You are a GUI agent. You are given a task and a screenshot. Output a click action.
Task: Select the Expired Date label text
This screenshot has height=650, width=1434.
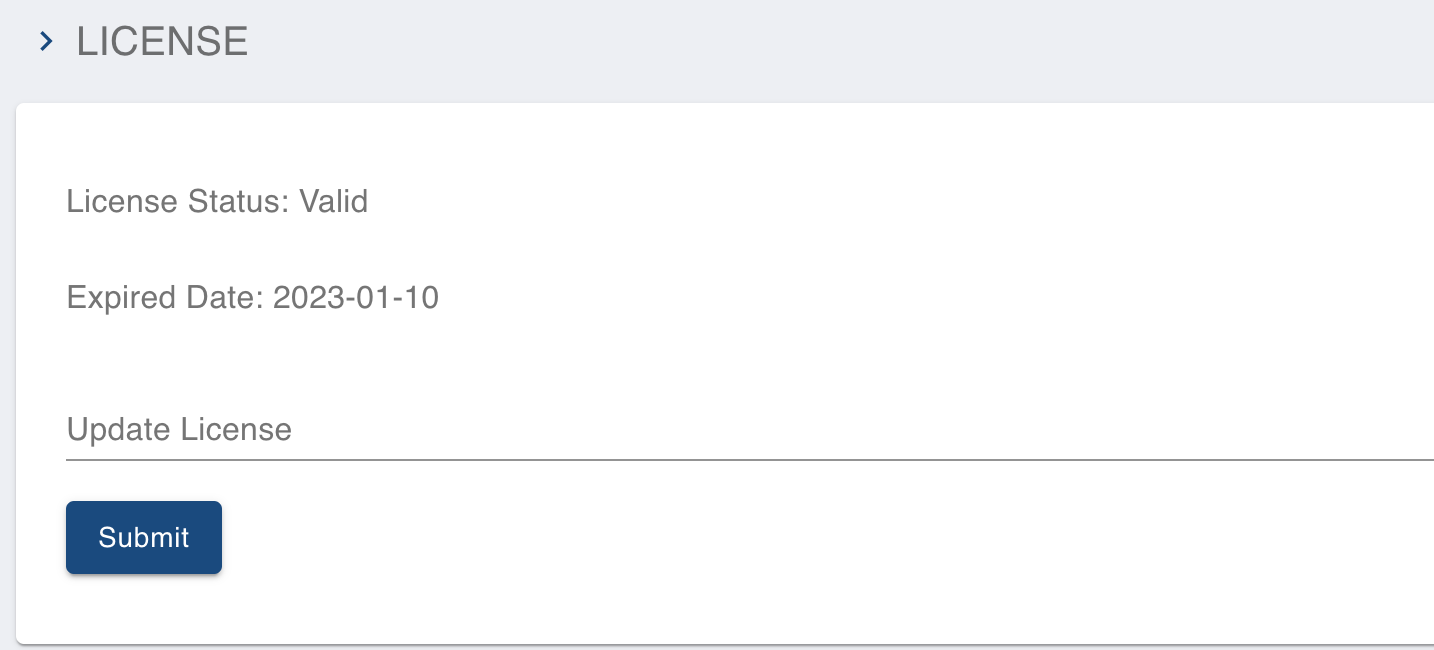[x=165, y=297]
